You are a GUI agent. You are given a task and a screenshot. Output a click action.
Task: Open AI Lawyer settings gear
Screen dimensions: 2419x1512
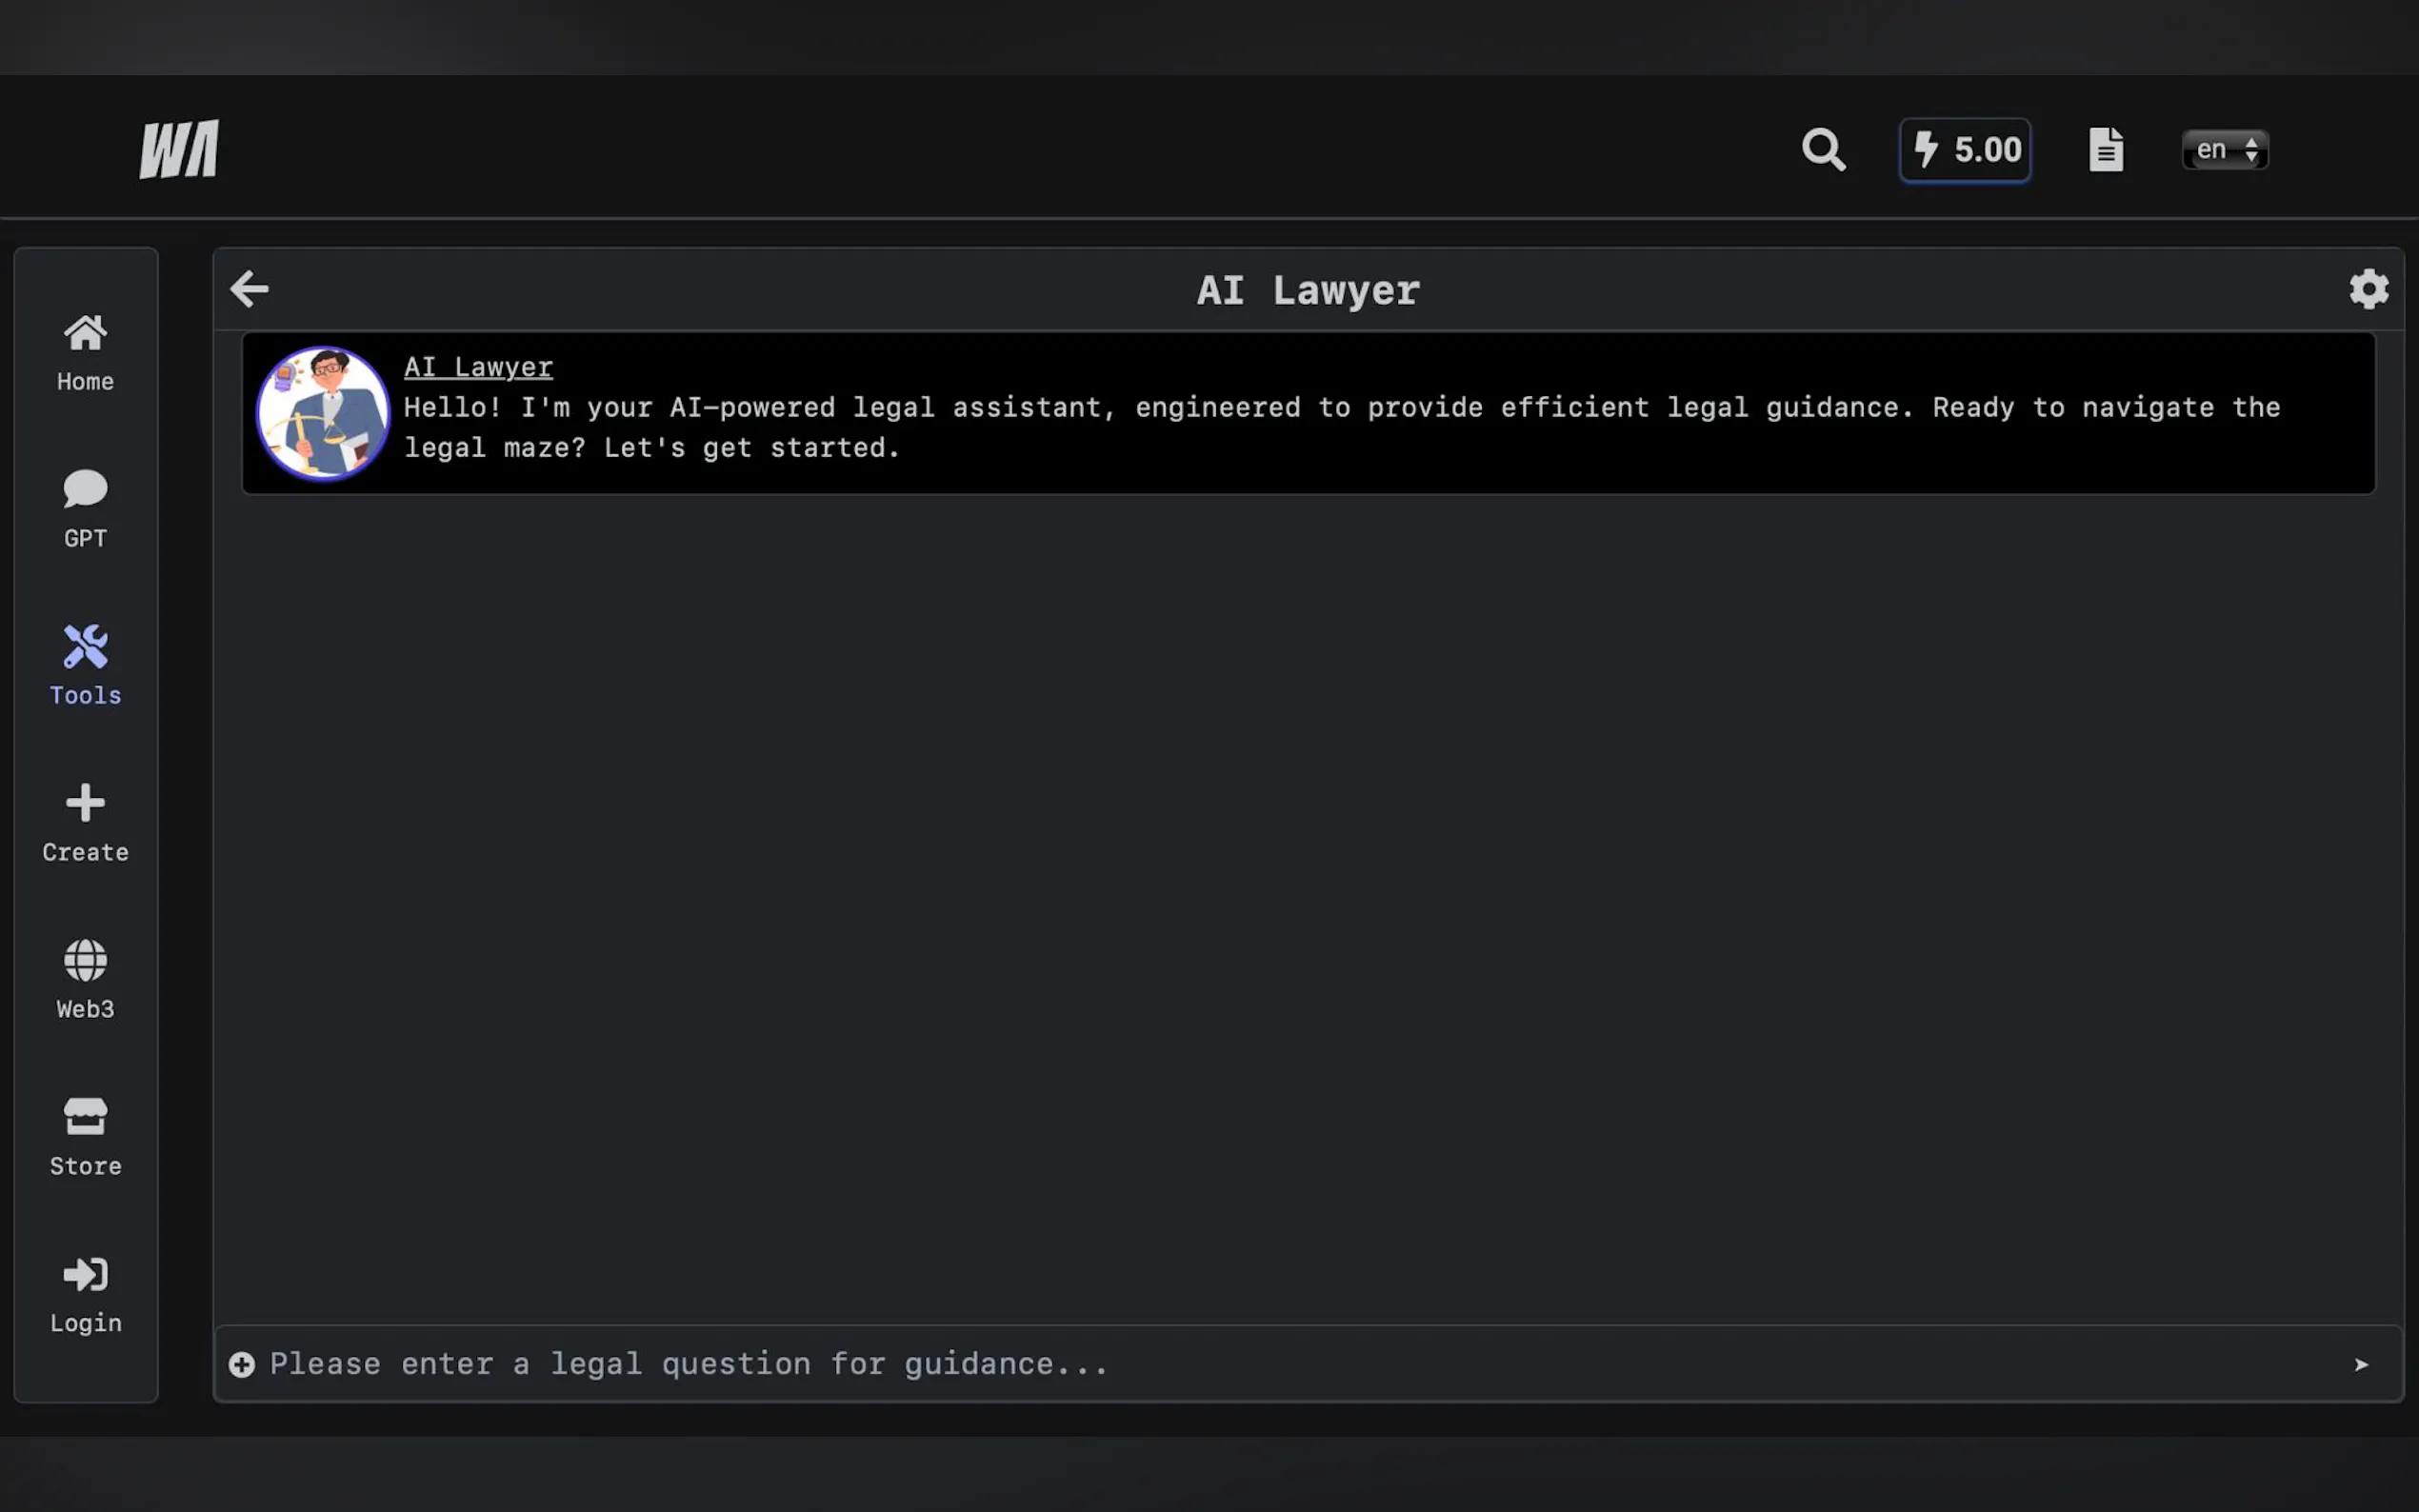pyautogui.click(x=2368, y=289)
